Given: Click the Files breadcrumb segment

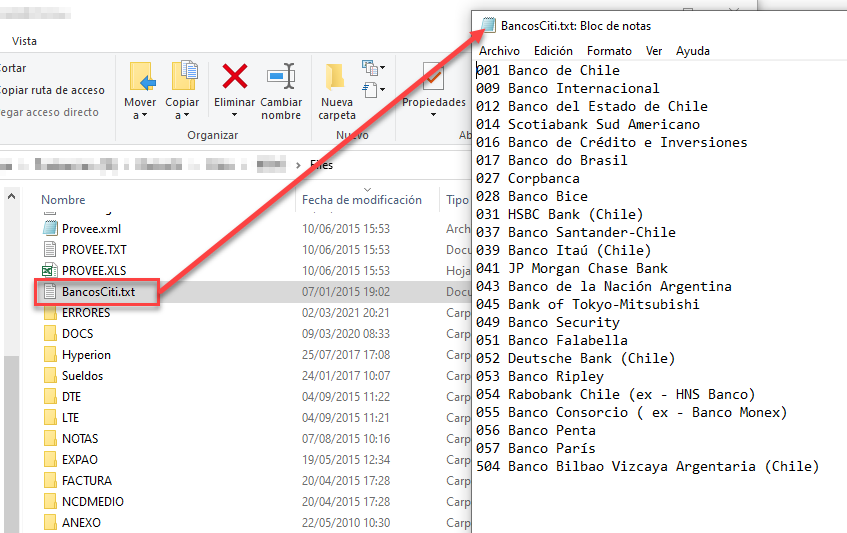Looking at the screenshot, I should pos(321,165).
